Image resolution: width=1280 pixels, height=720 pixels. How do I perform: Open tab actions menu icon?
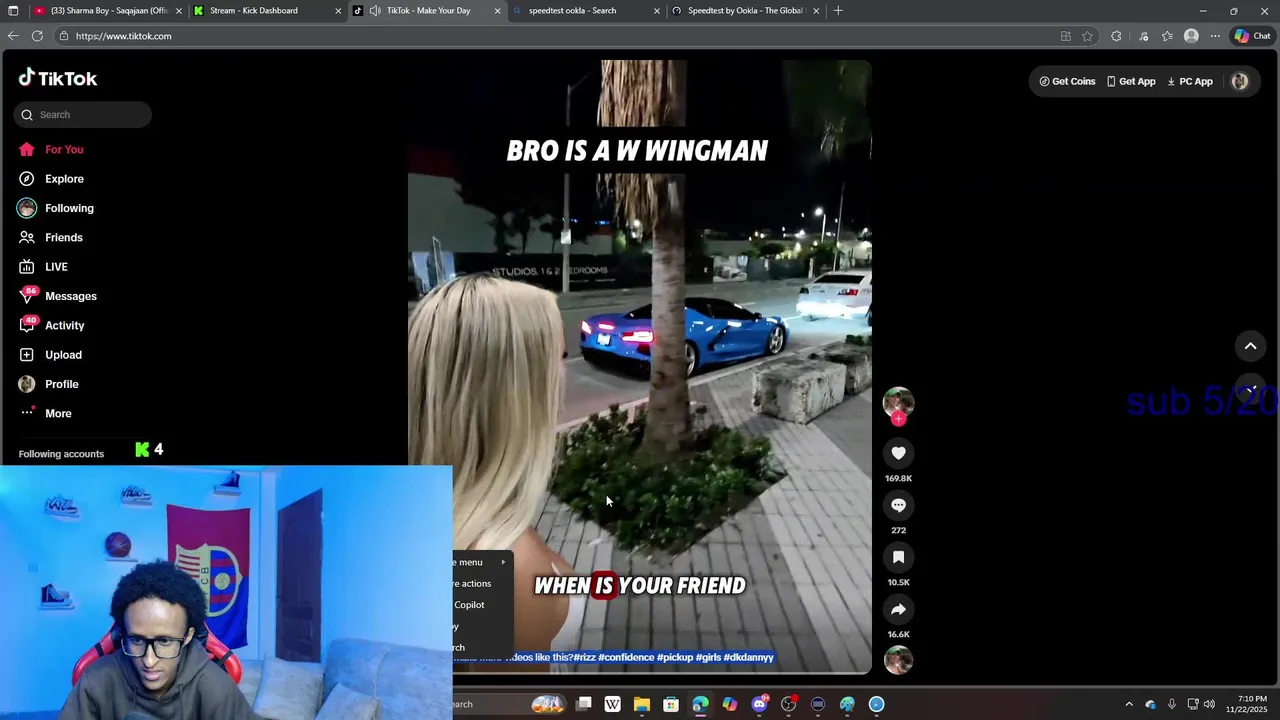(13, 11)
